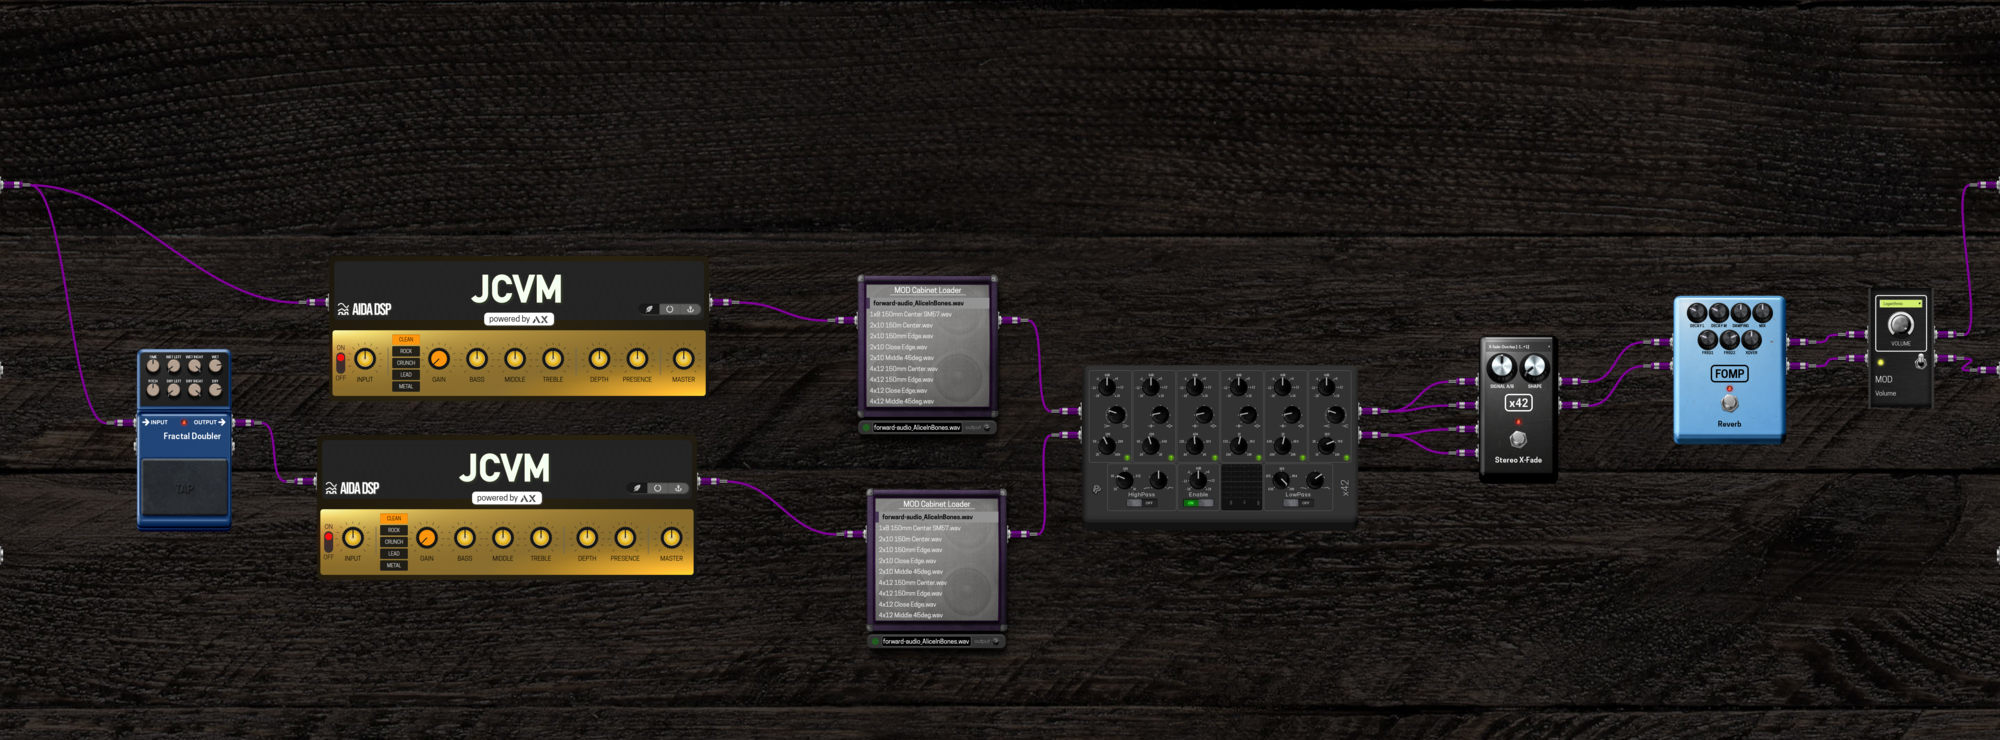Toggle the LowPass switch on the x42 EQ
The width and height of the screenshot is (2000, 740).
tap(1298, 503)
